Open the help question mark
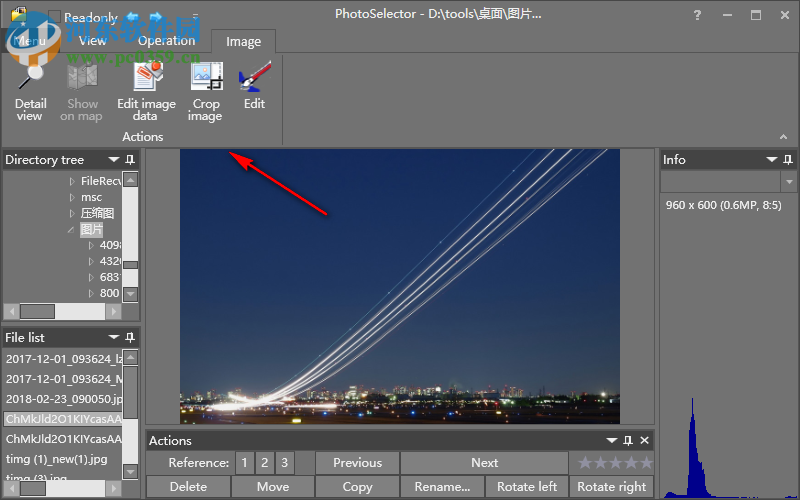Image resolution: width=800 pixels, height=500 pixels. pos(697,15)
